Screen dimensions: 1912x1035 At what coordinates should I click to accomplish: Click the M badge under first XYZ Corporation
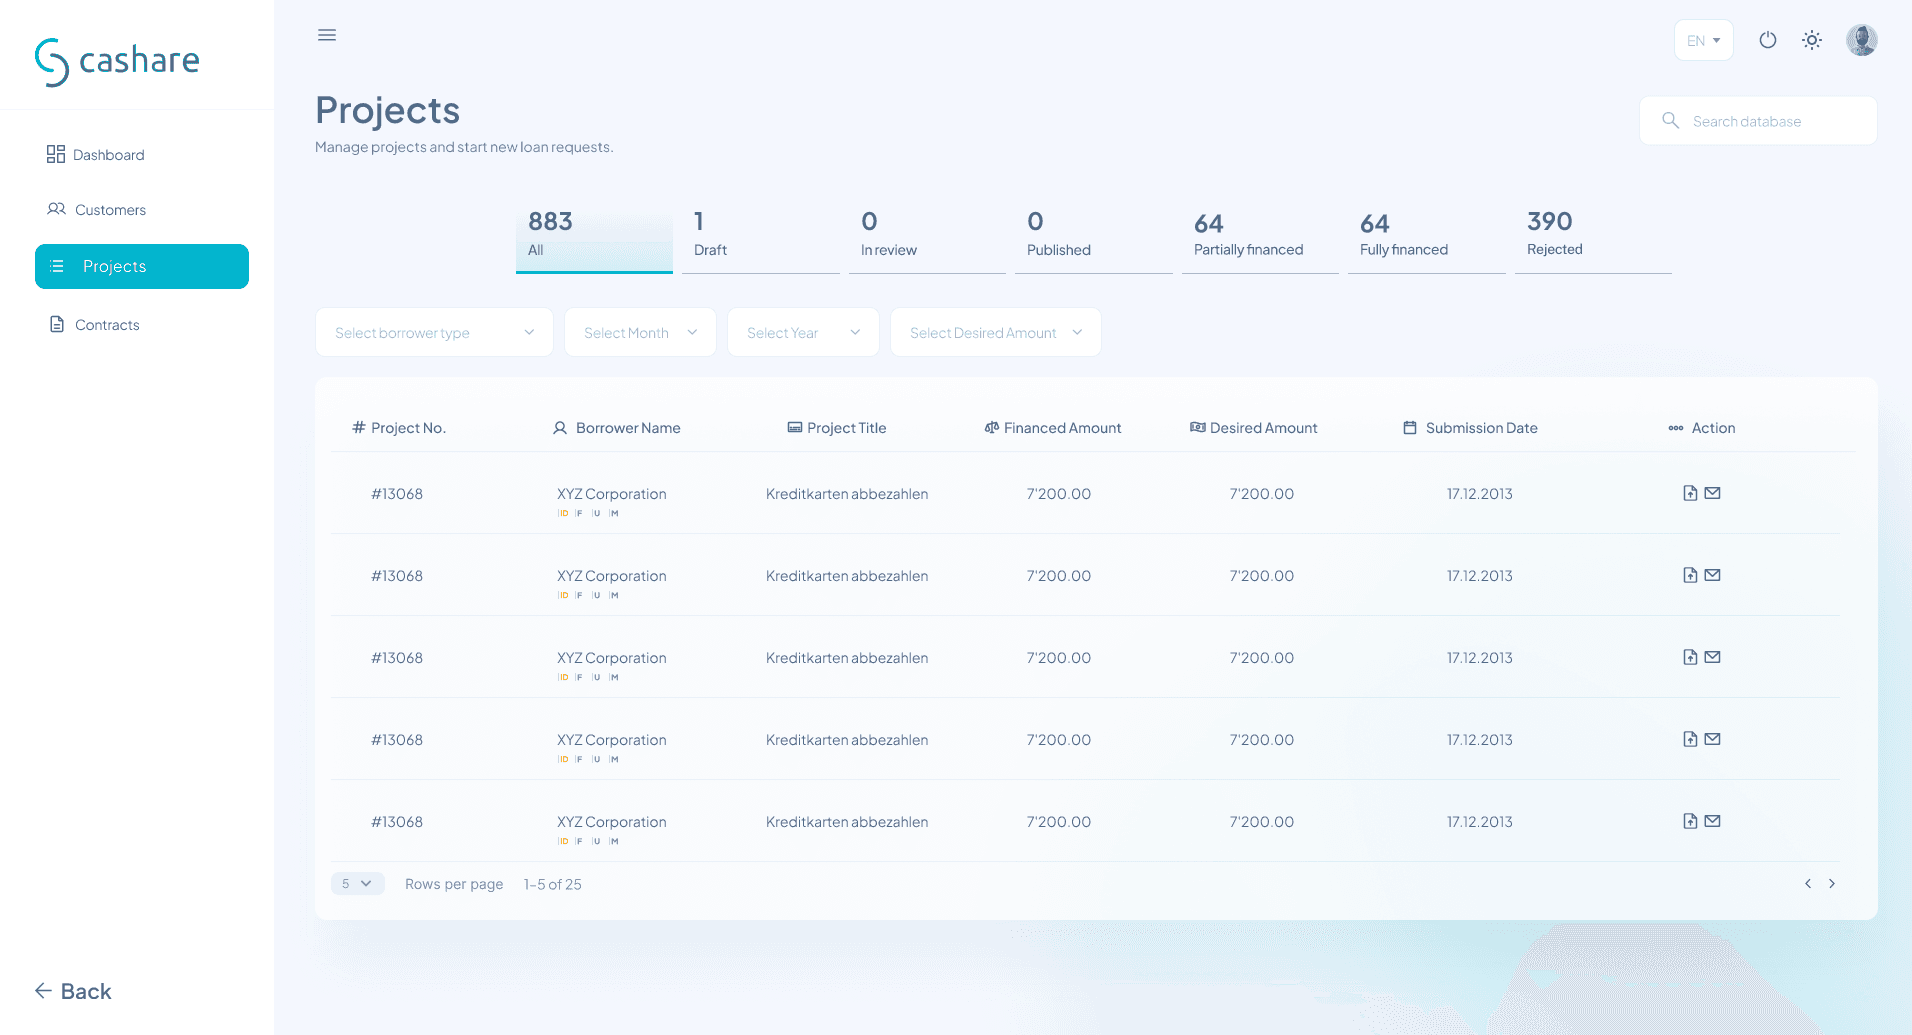tap(614, 513)
